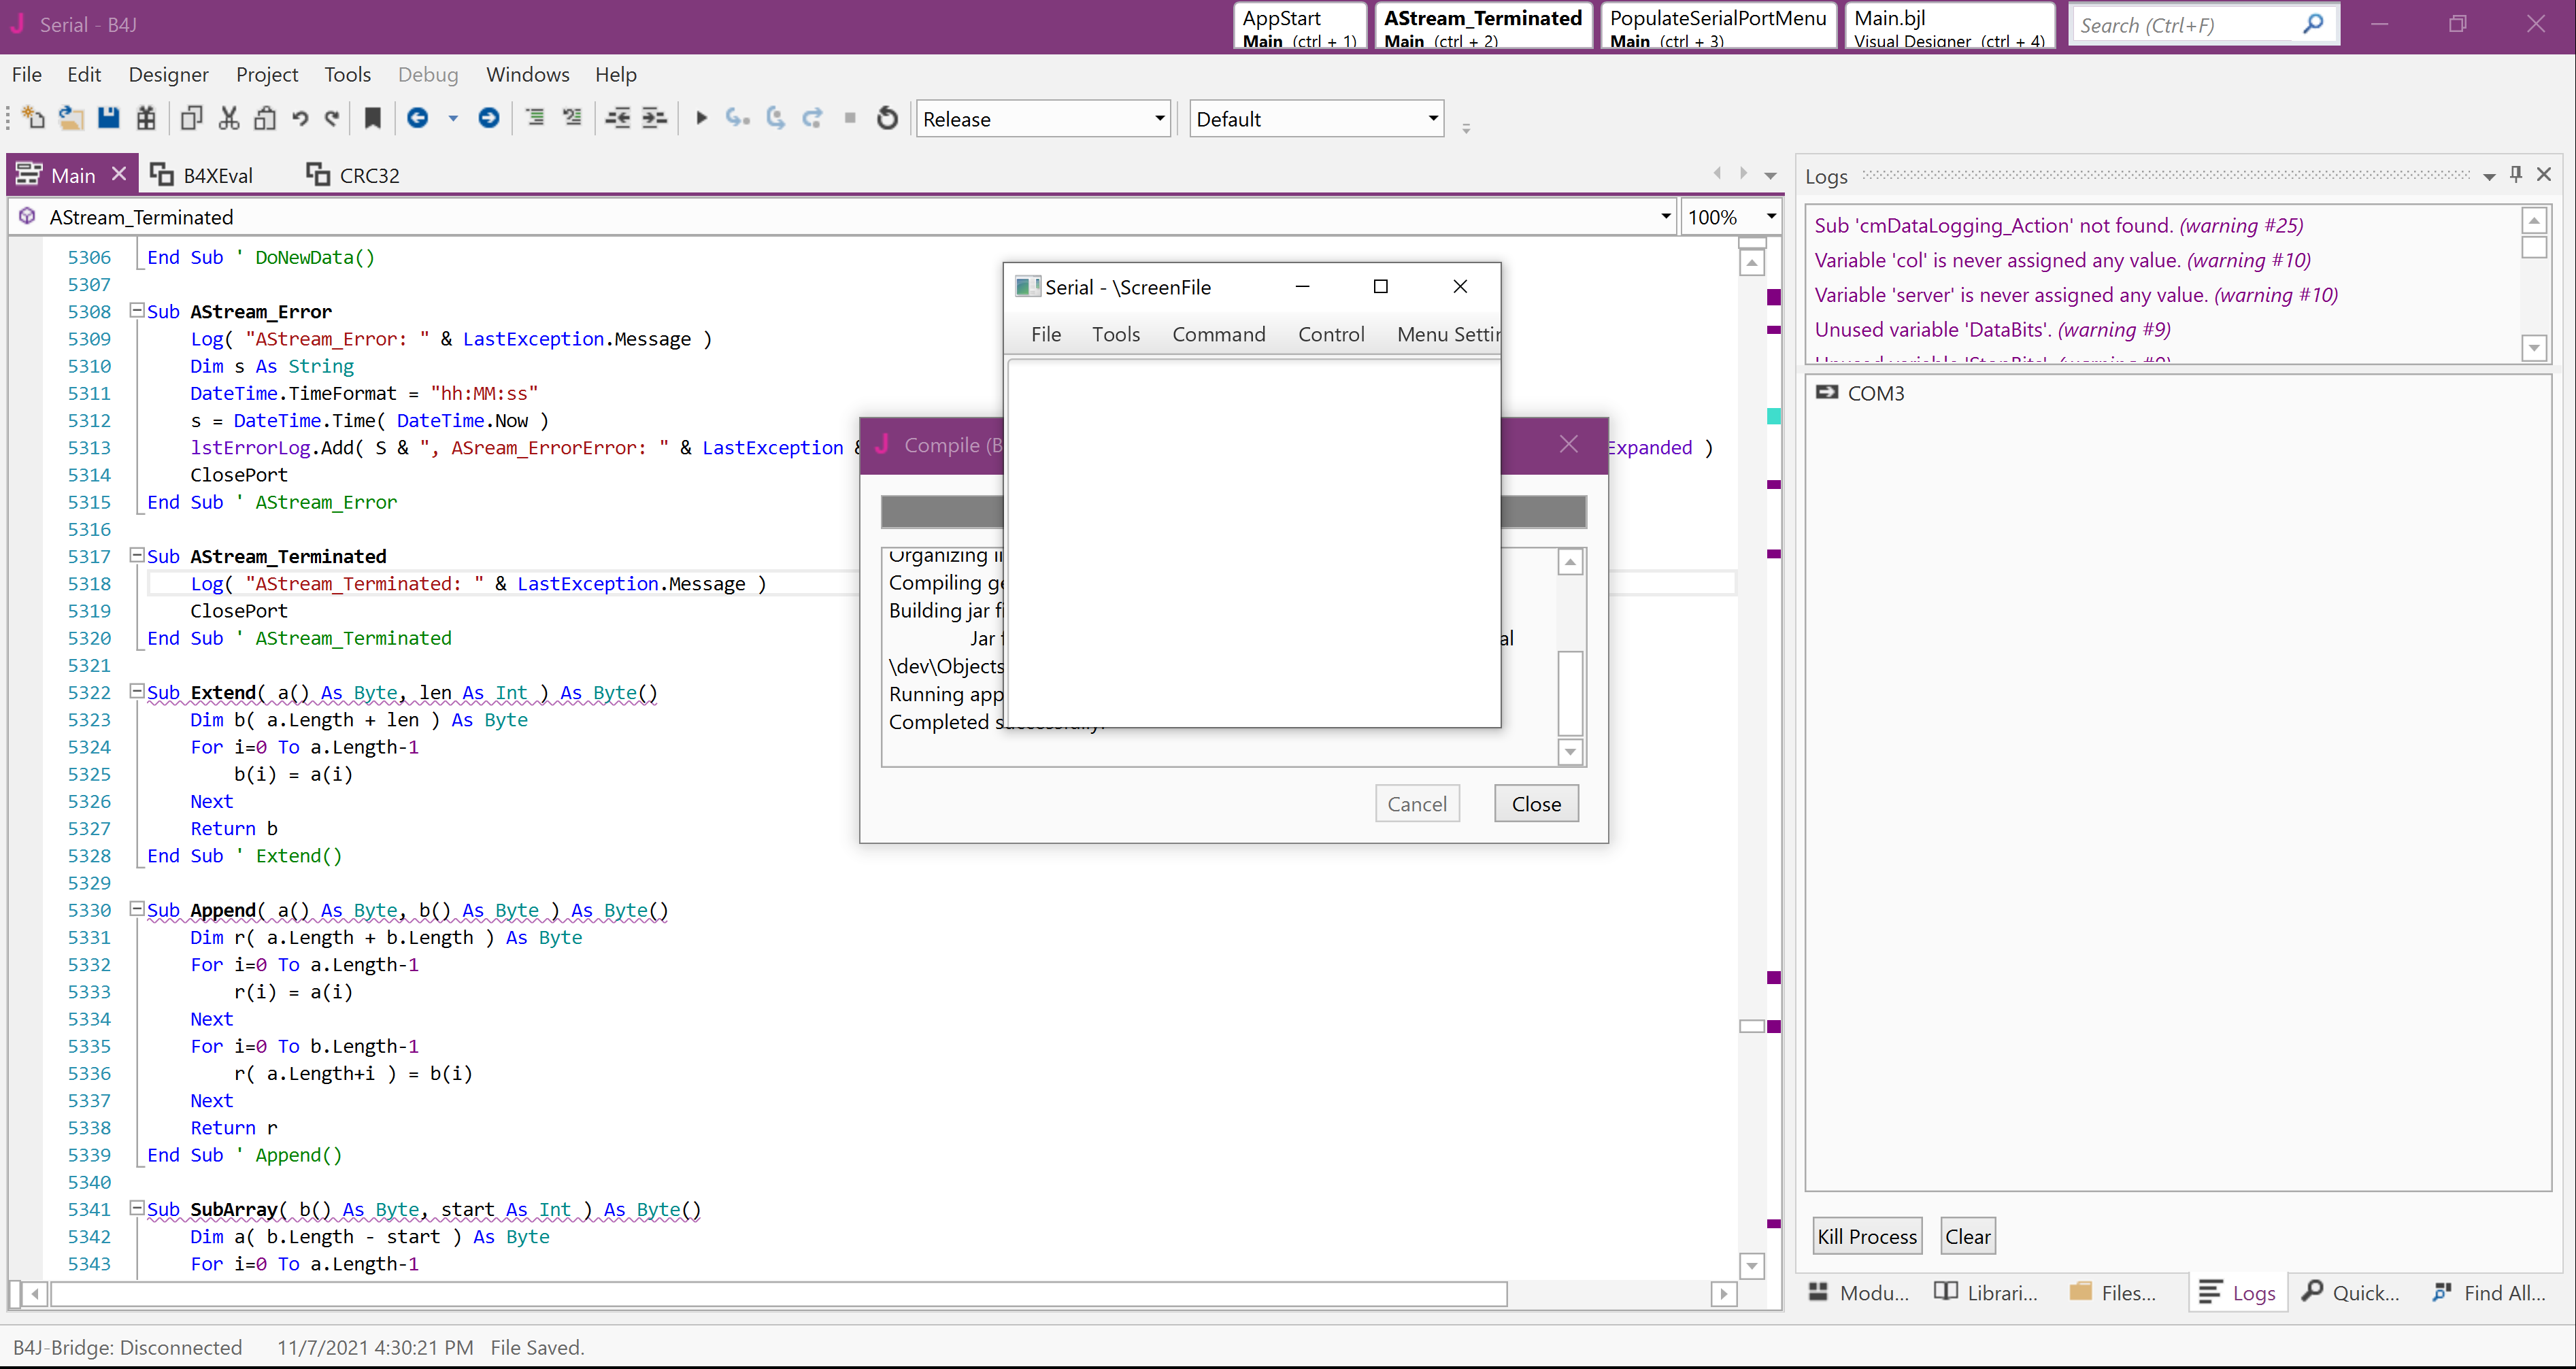Run the project with play icon
The image size is (2576, 1369).
(x=701, y=118)
